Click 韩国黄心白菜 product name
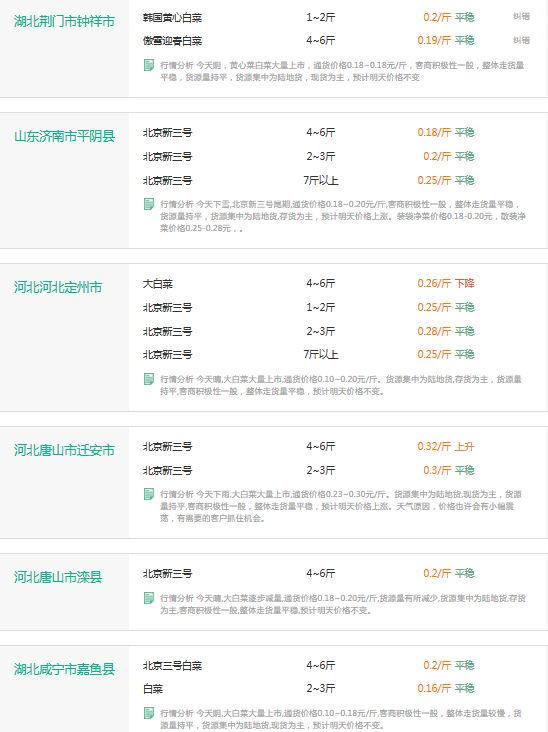This screenshot has width=548, height=732. 172,18
